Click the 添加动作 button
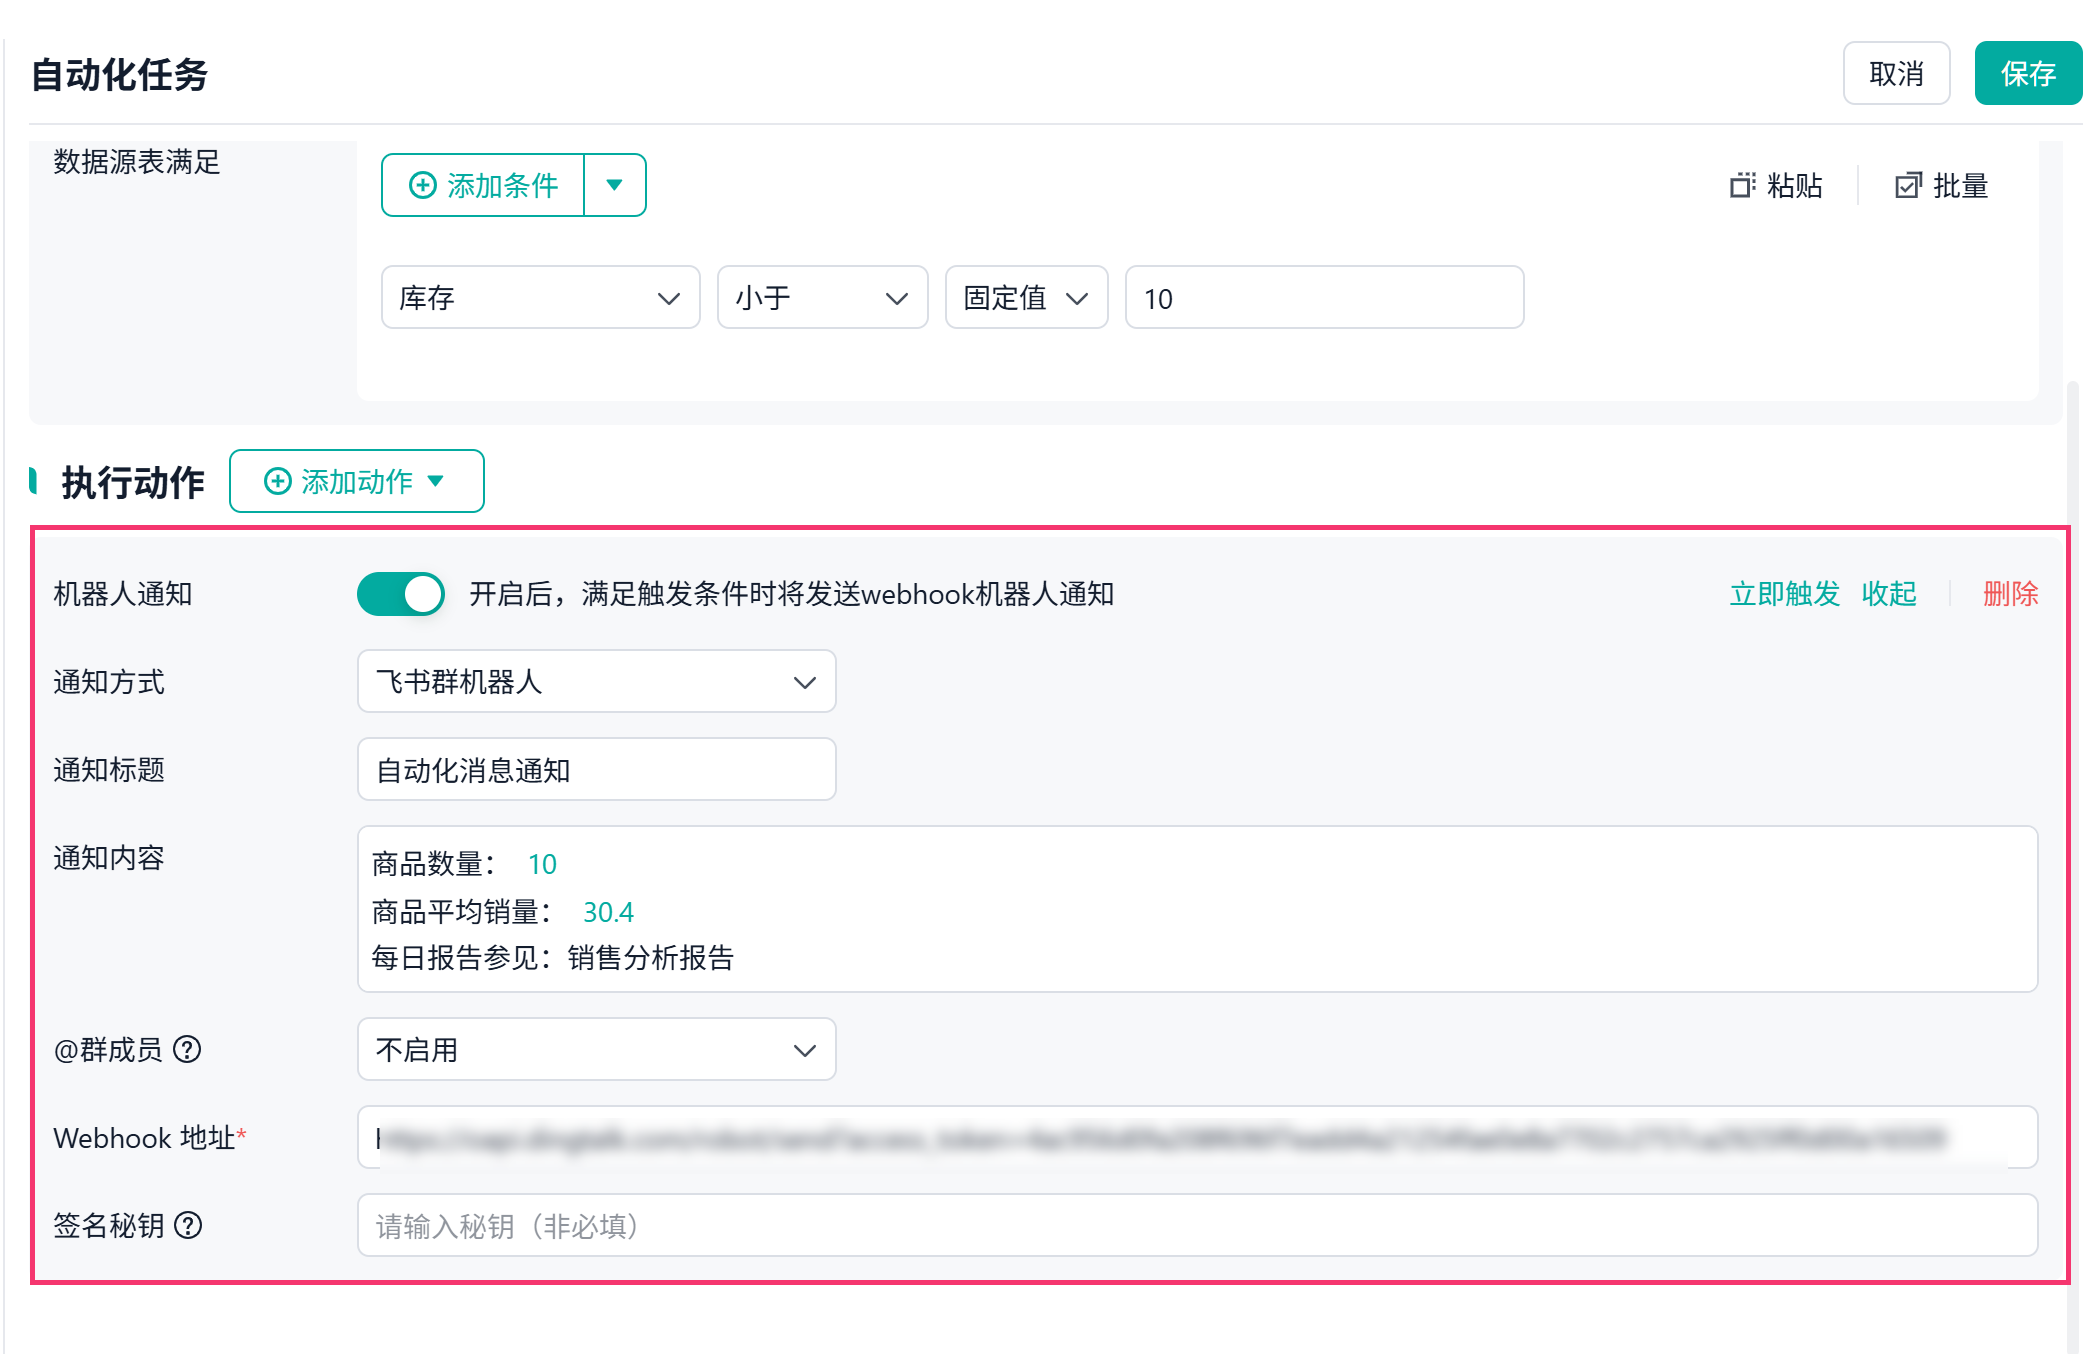 [x=357, y=481]
